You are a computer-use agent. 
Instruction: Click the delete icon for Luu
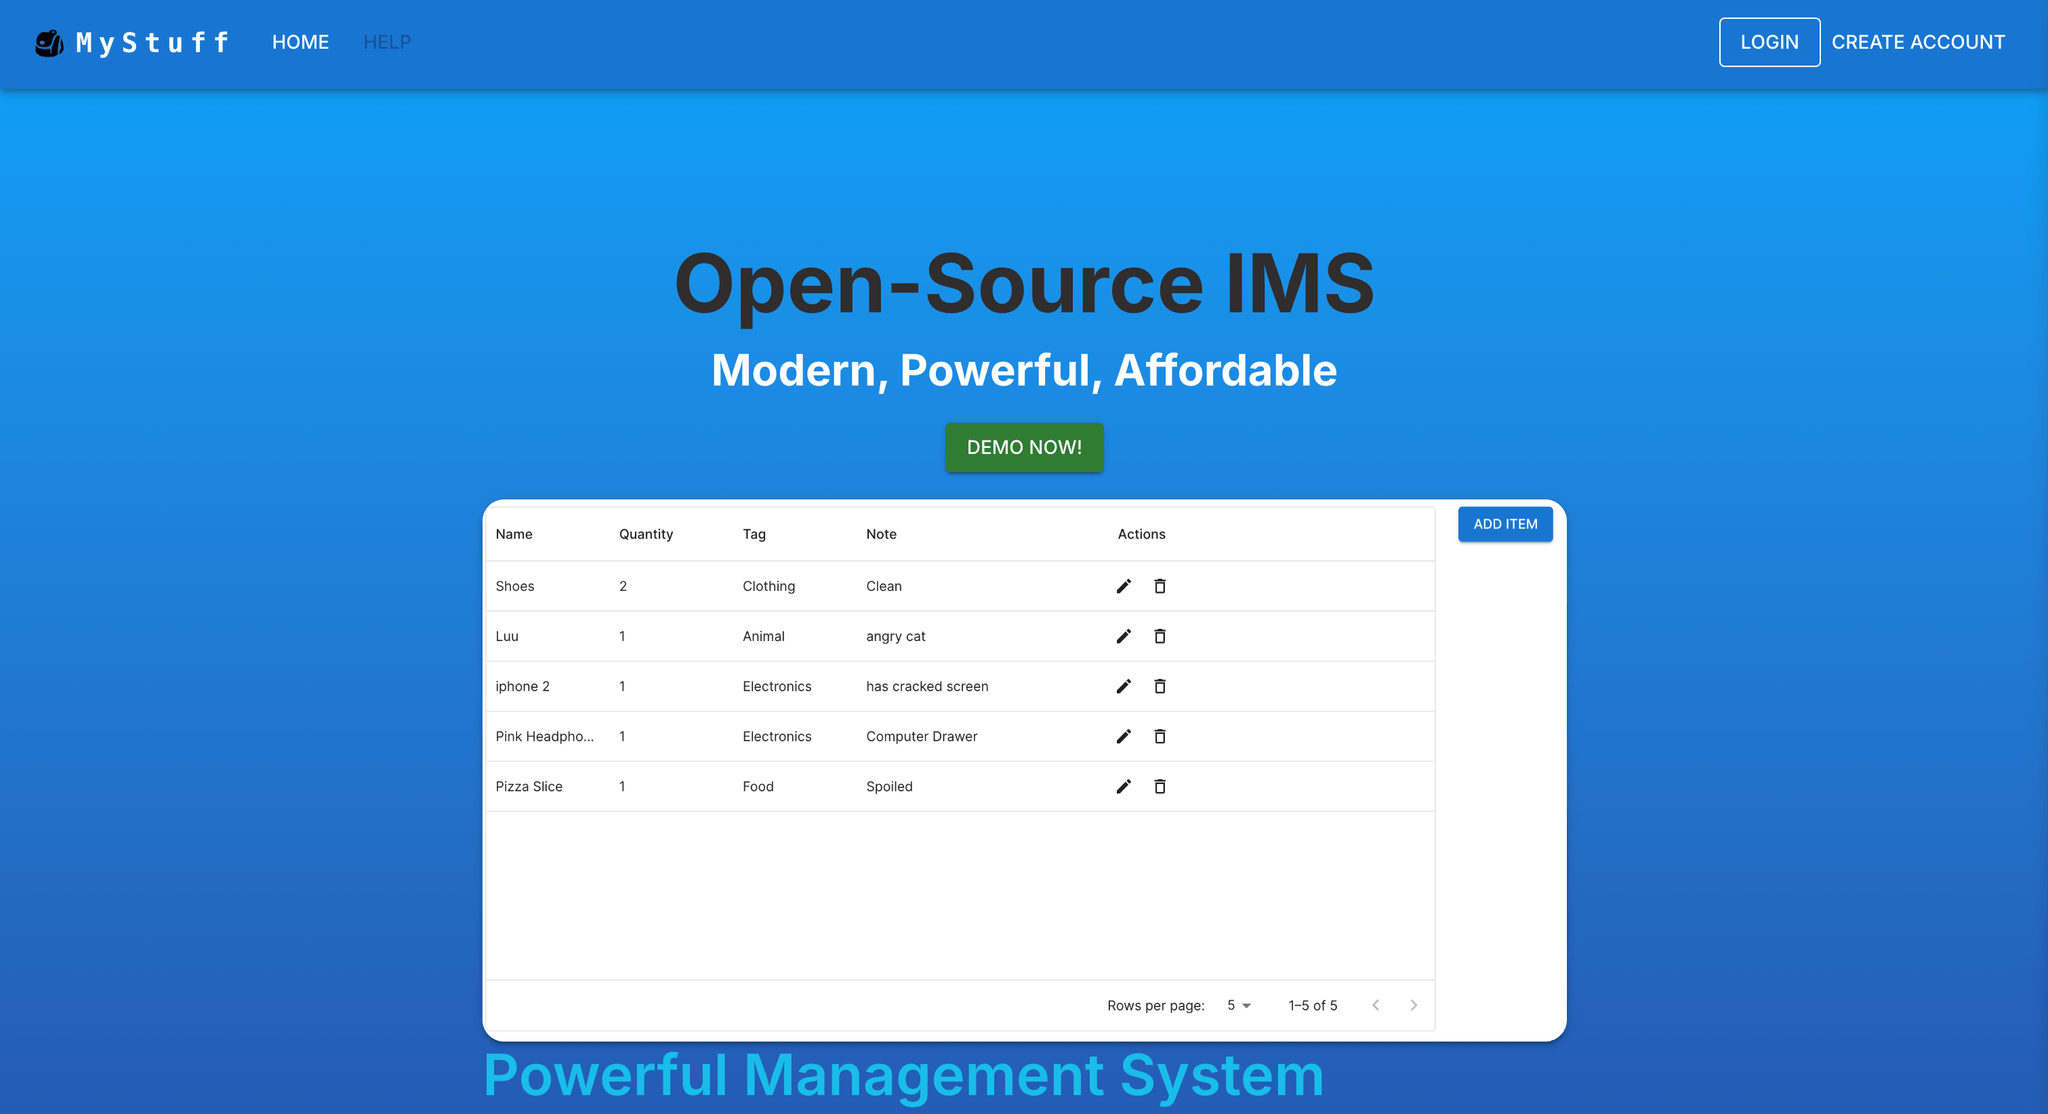click(x=1160, y=635)
